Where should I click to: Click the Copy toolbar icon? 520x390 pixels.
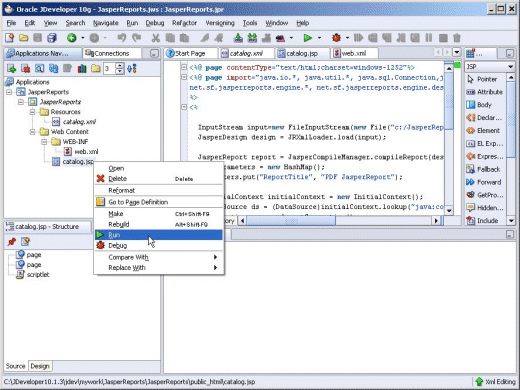pyautogui.click(x=170, y=38)
